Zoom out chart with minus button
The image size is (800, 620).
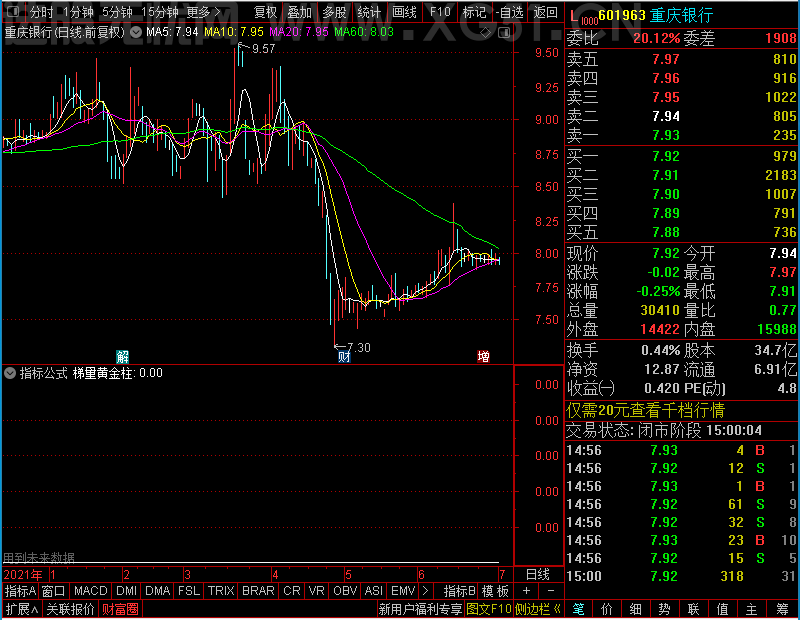pyautogui.click(x=551, y=591)
